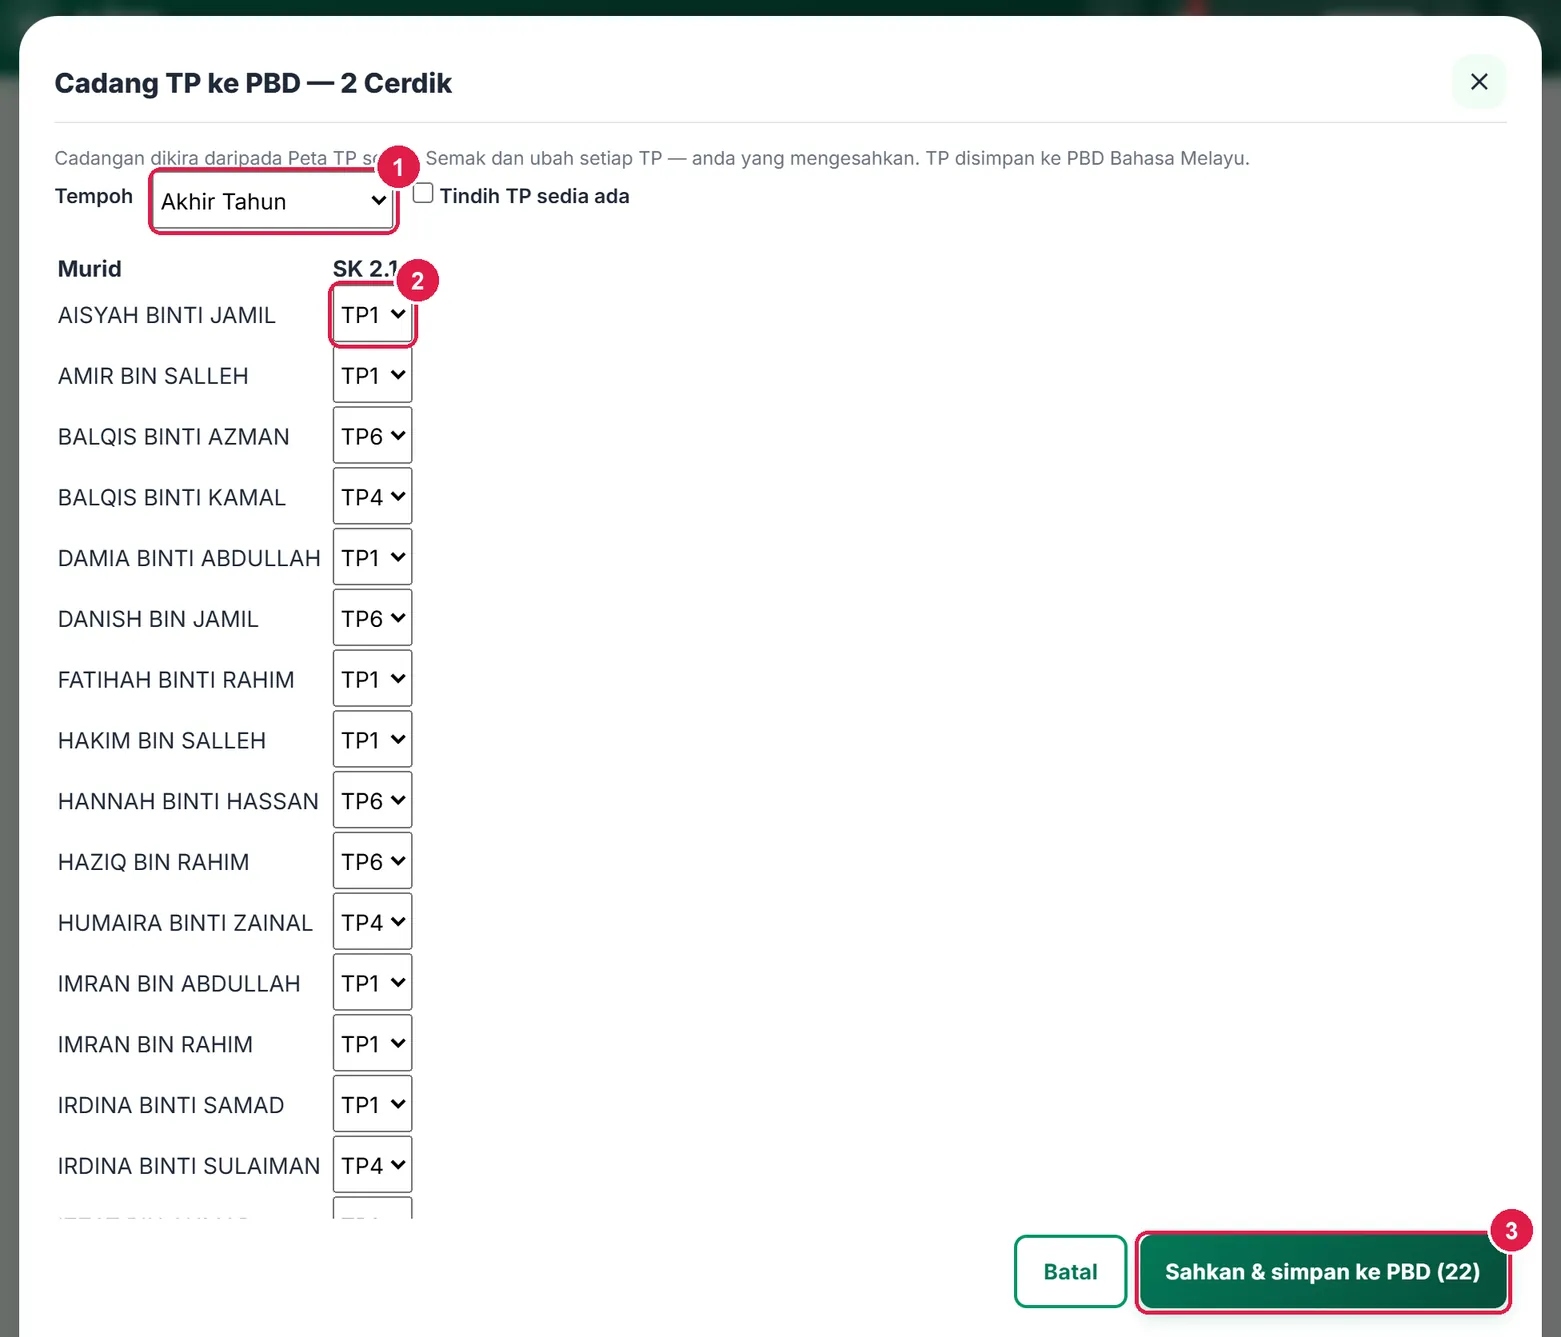Close the Cadang TP ke PBD dialog
1561x1337 pixels.
pyautogui.click(x=1479, y=82)
